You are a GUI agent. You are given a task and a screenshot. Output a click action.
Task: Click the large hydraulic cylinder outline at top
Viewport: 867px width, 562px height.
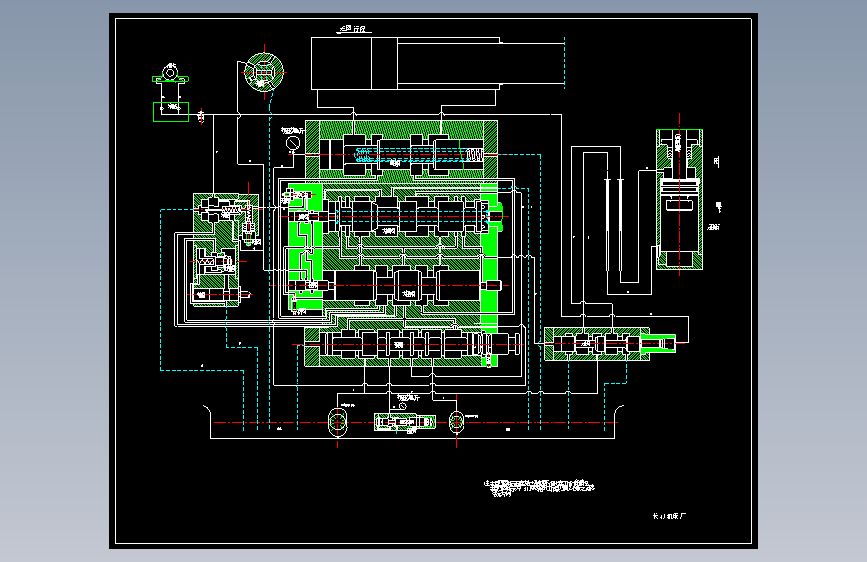[437, 64]
